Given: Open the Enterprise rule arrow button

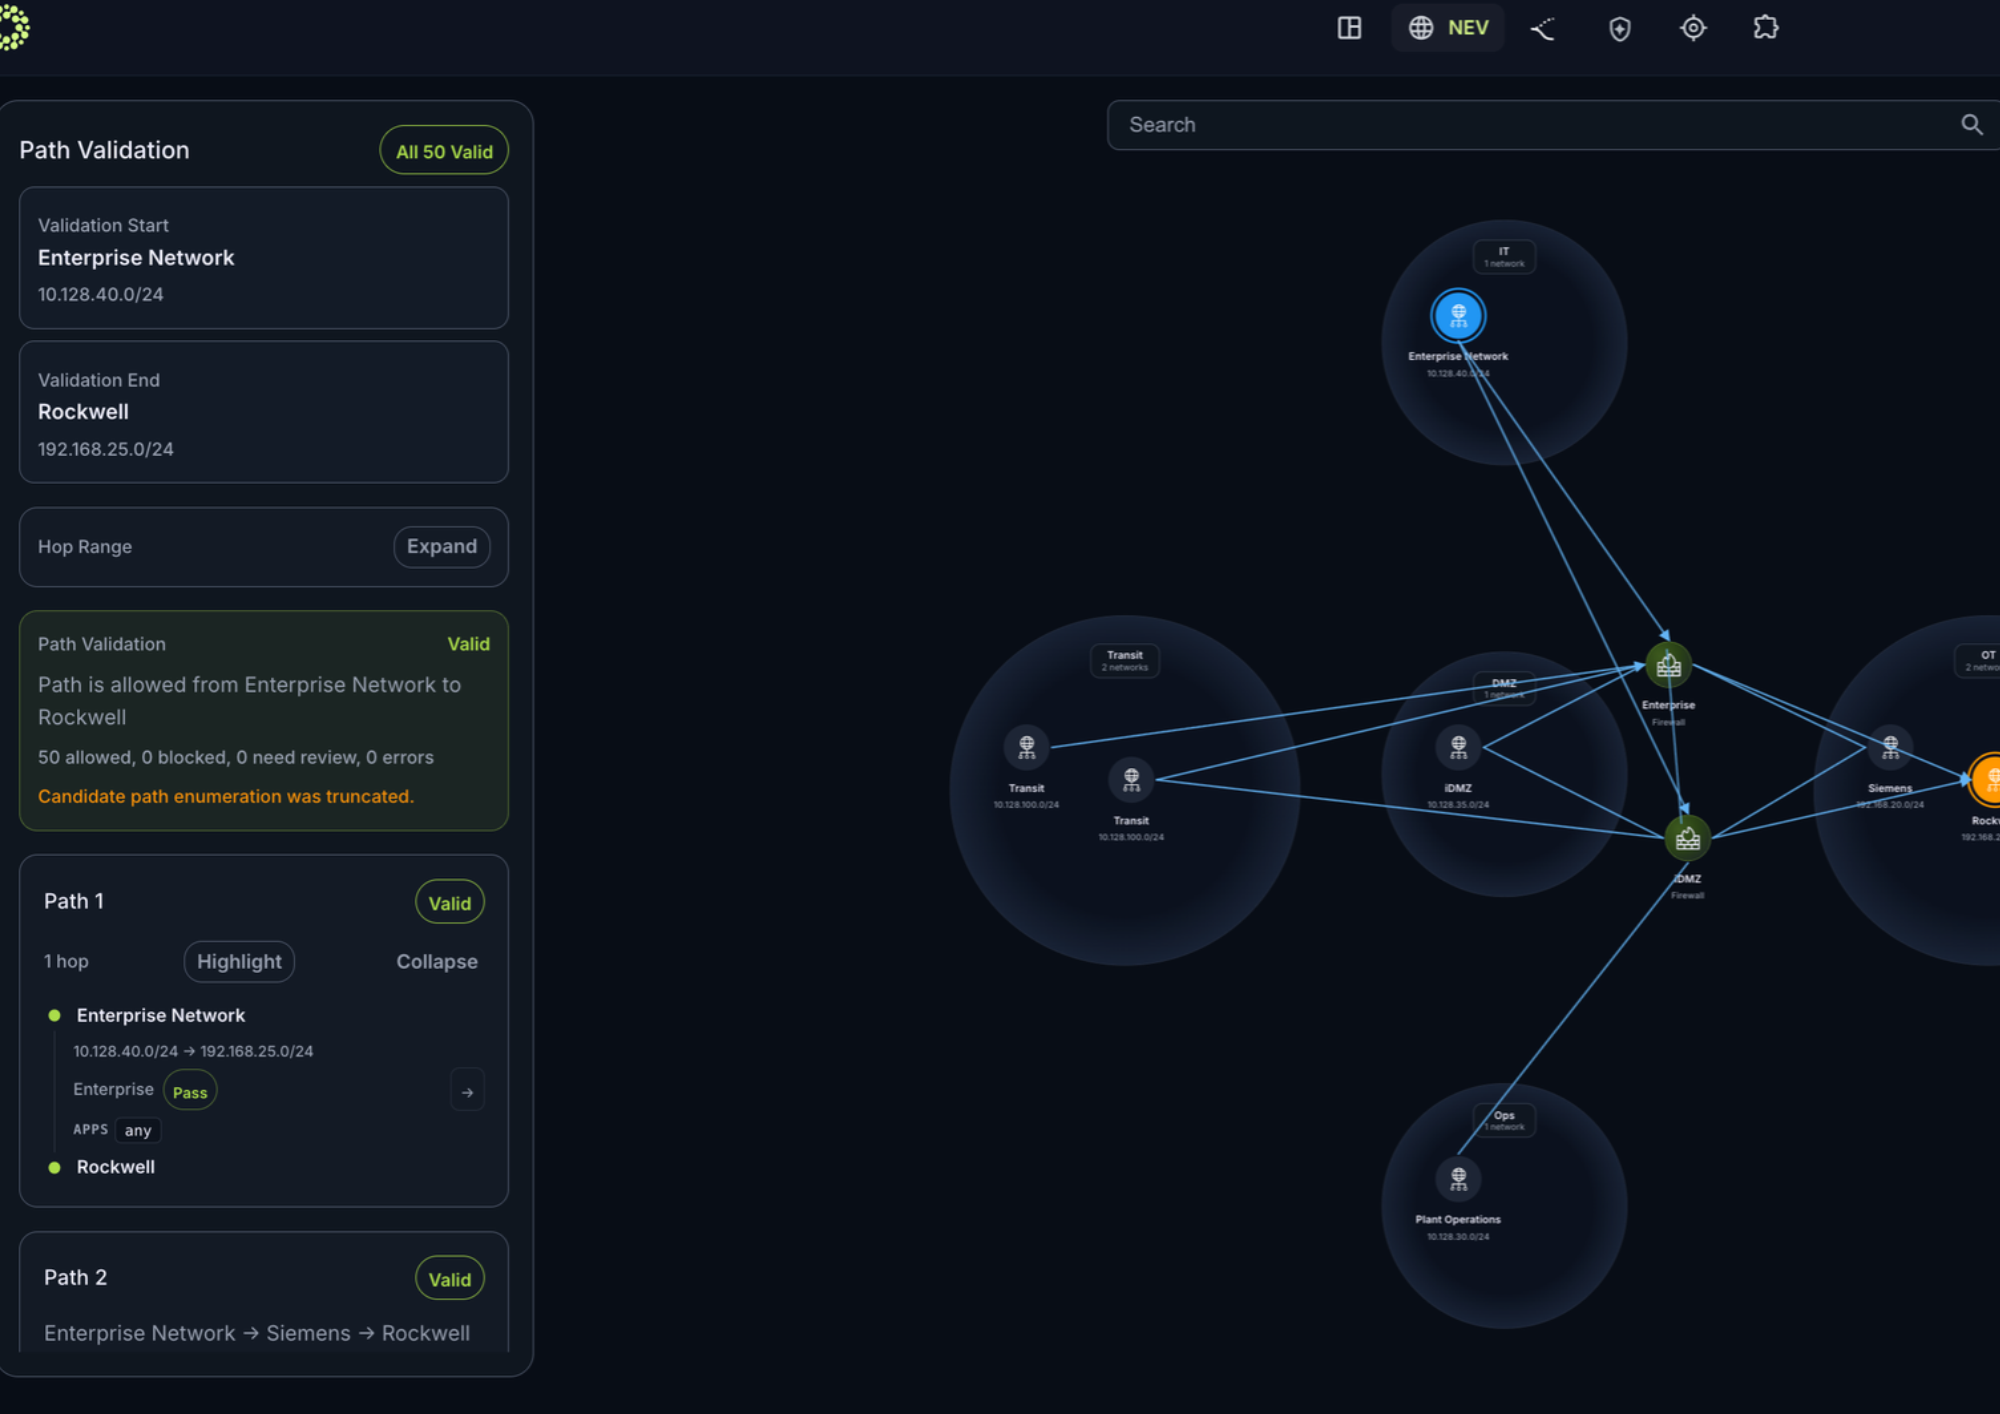Looking at the screenshot, I should (x=467, y=1091).
